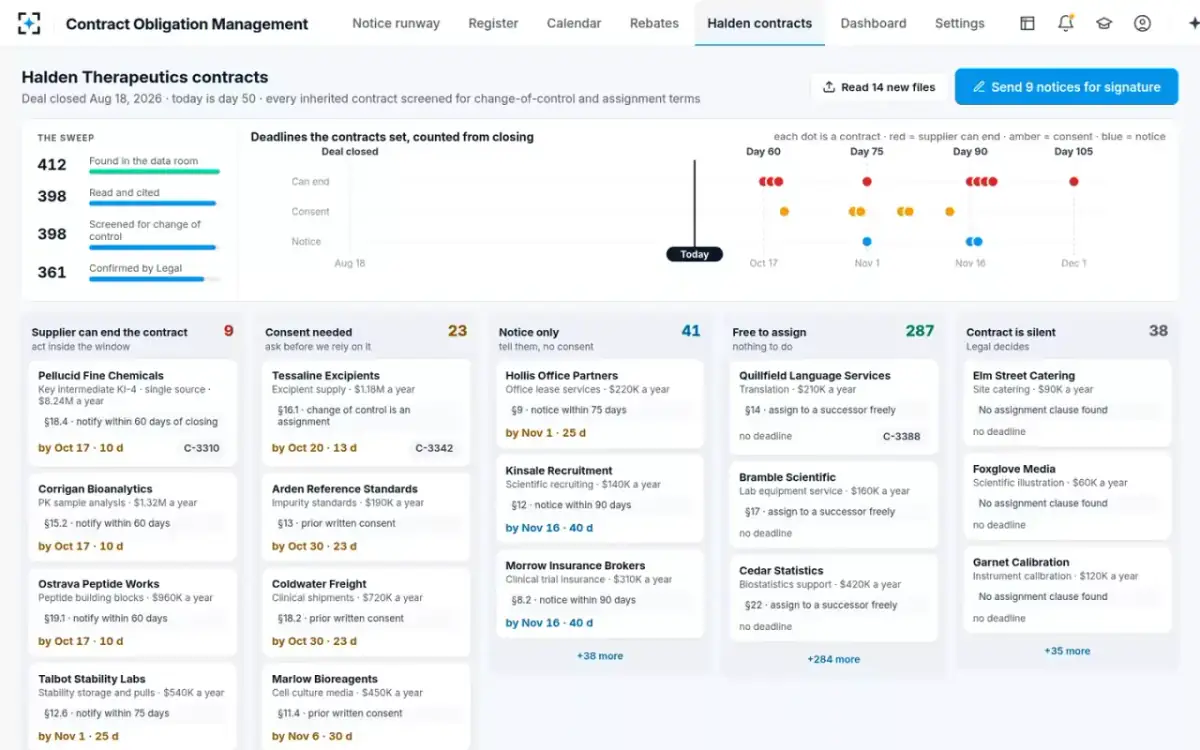This screenshot has height=750, width=1200.
Task: Click the Today marker on the timeline
Action: 694,254
